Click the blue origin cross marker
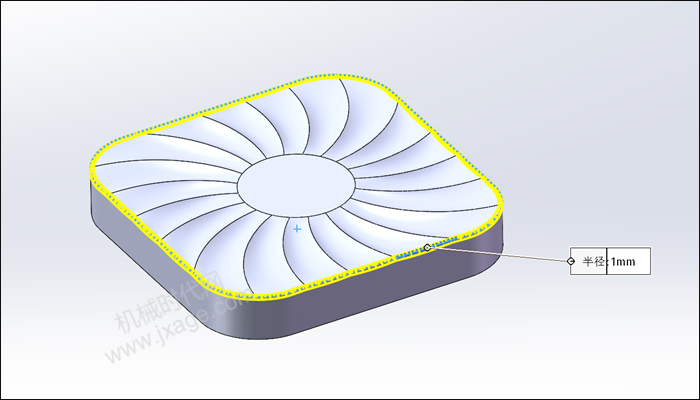This screenshot has height=400, width=700. point(297,229)
